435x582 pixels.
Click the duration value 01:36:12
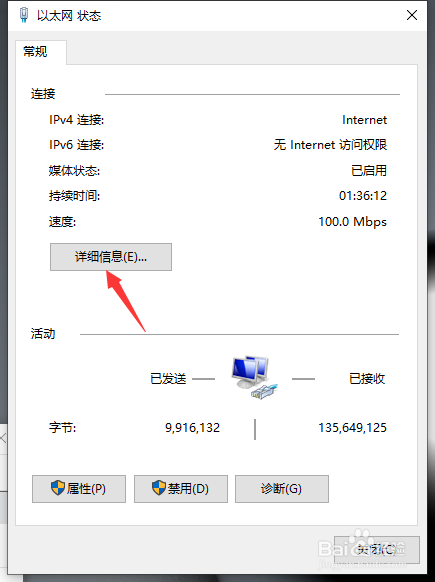(363, 196)
